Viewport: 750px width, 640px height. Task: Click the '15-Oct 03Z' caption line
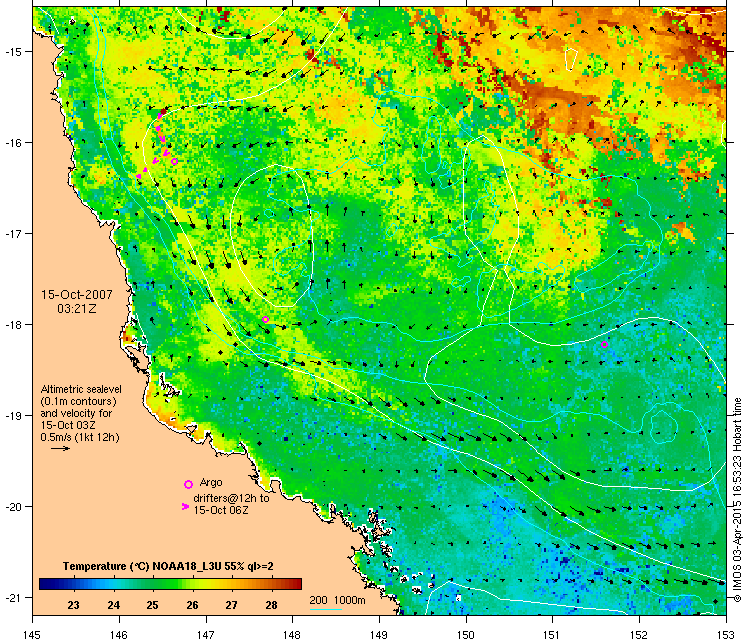[68, 425]
